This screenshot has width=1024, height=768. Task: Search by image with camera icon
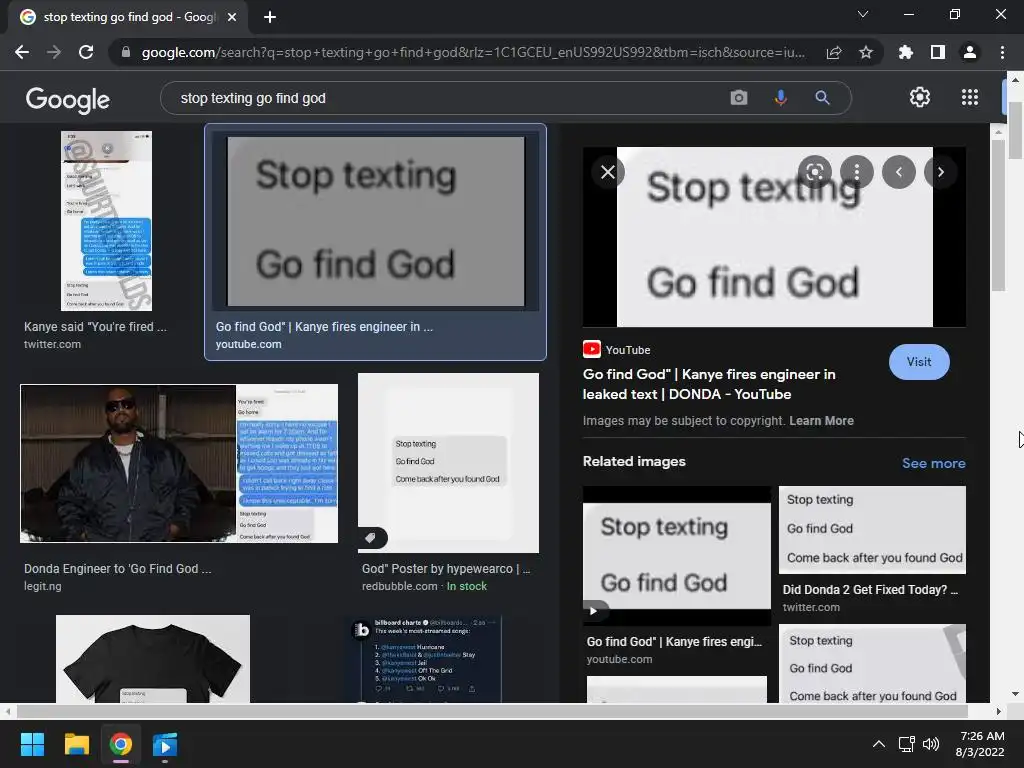(739, 98)
